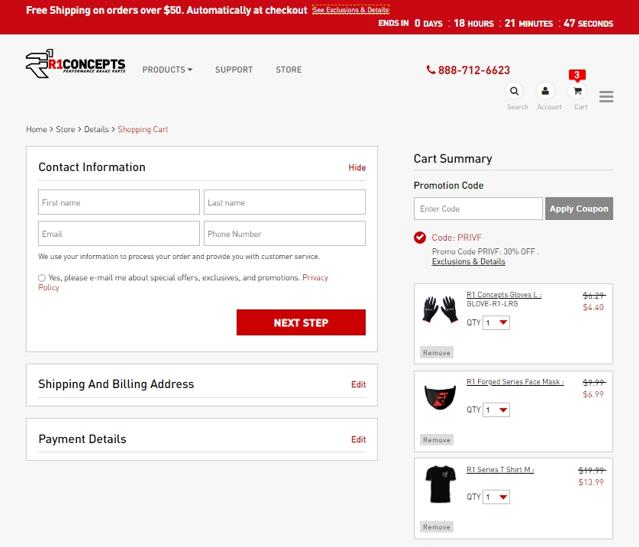Open See Exclusions & Details banner link
The height and width of the screenshot is (547, 639).
[350, 10]
